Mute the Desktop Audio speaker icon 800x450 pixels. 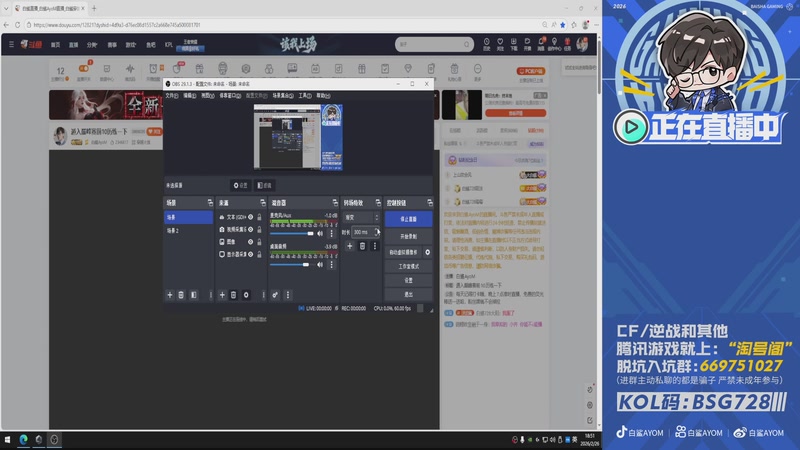[320, 264]
